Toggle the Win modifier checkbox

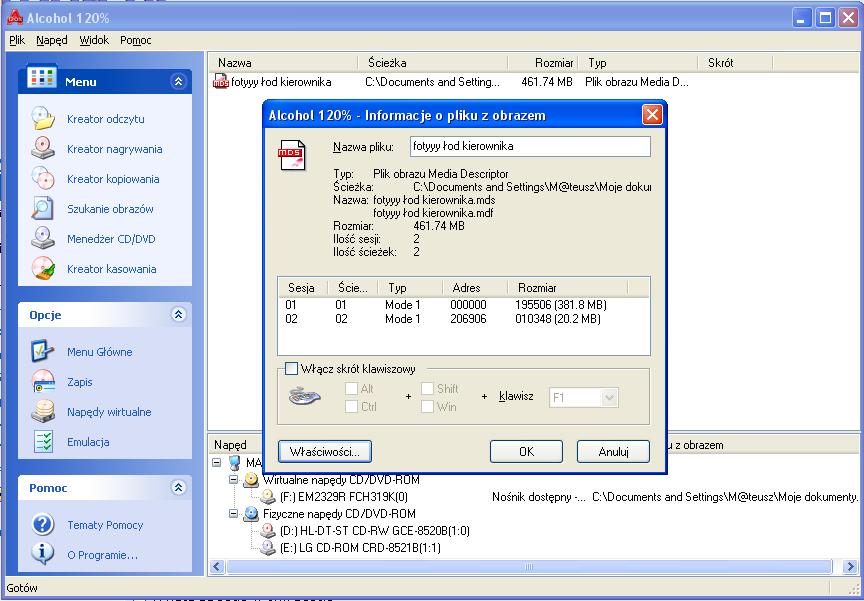pyautogui.click(x=427, y=407)
